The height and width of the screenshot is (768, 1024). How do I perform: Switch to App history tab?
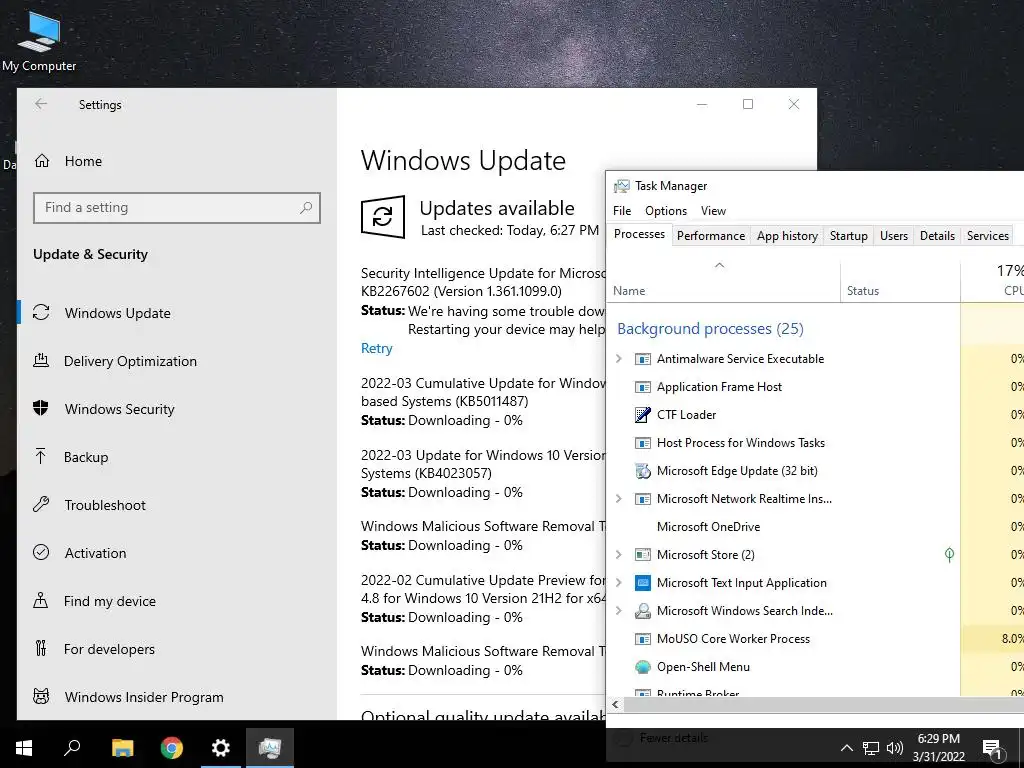click(787, 236)
